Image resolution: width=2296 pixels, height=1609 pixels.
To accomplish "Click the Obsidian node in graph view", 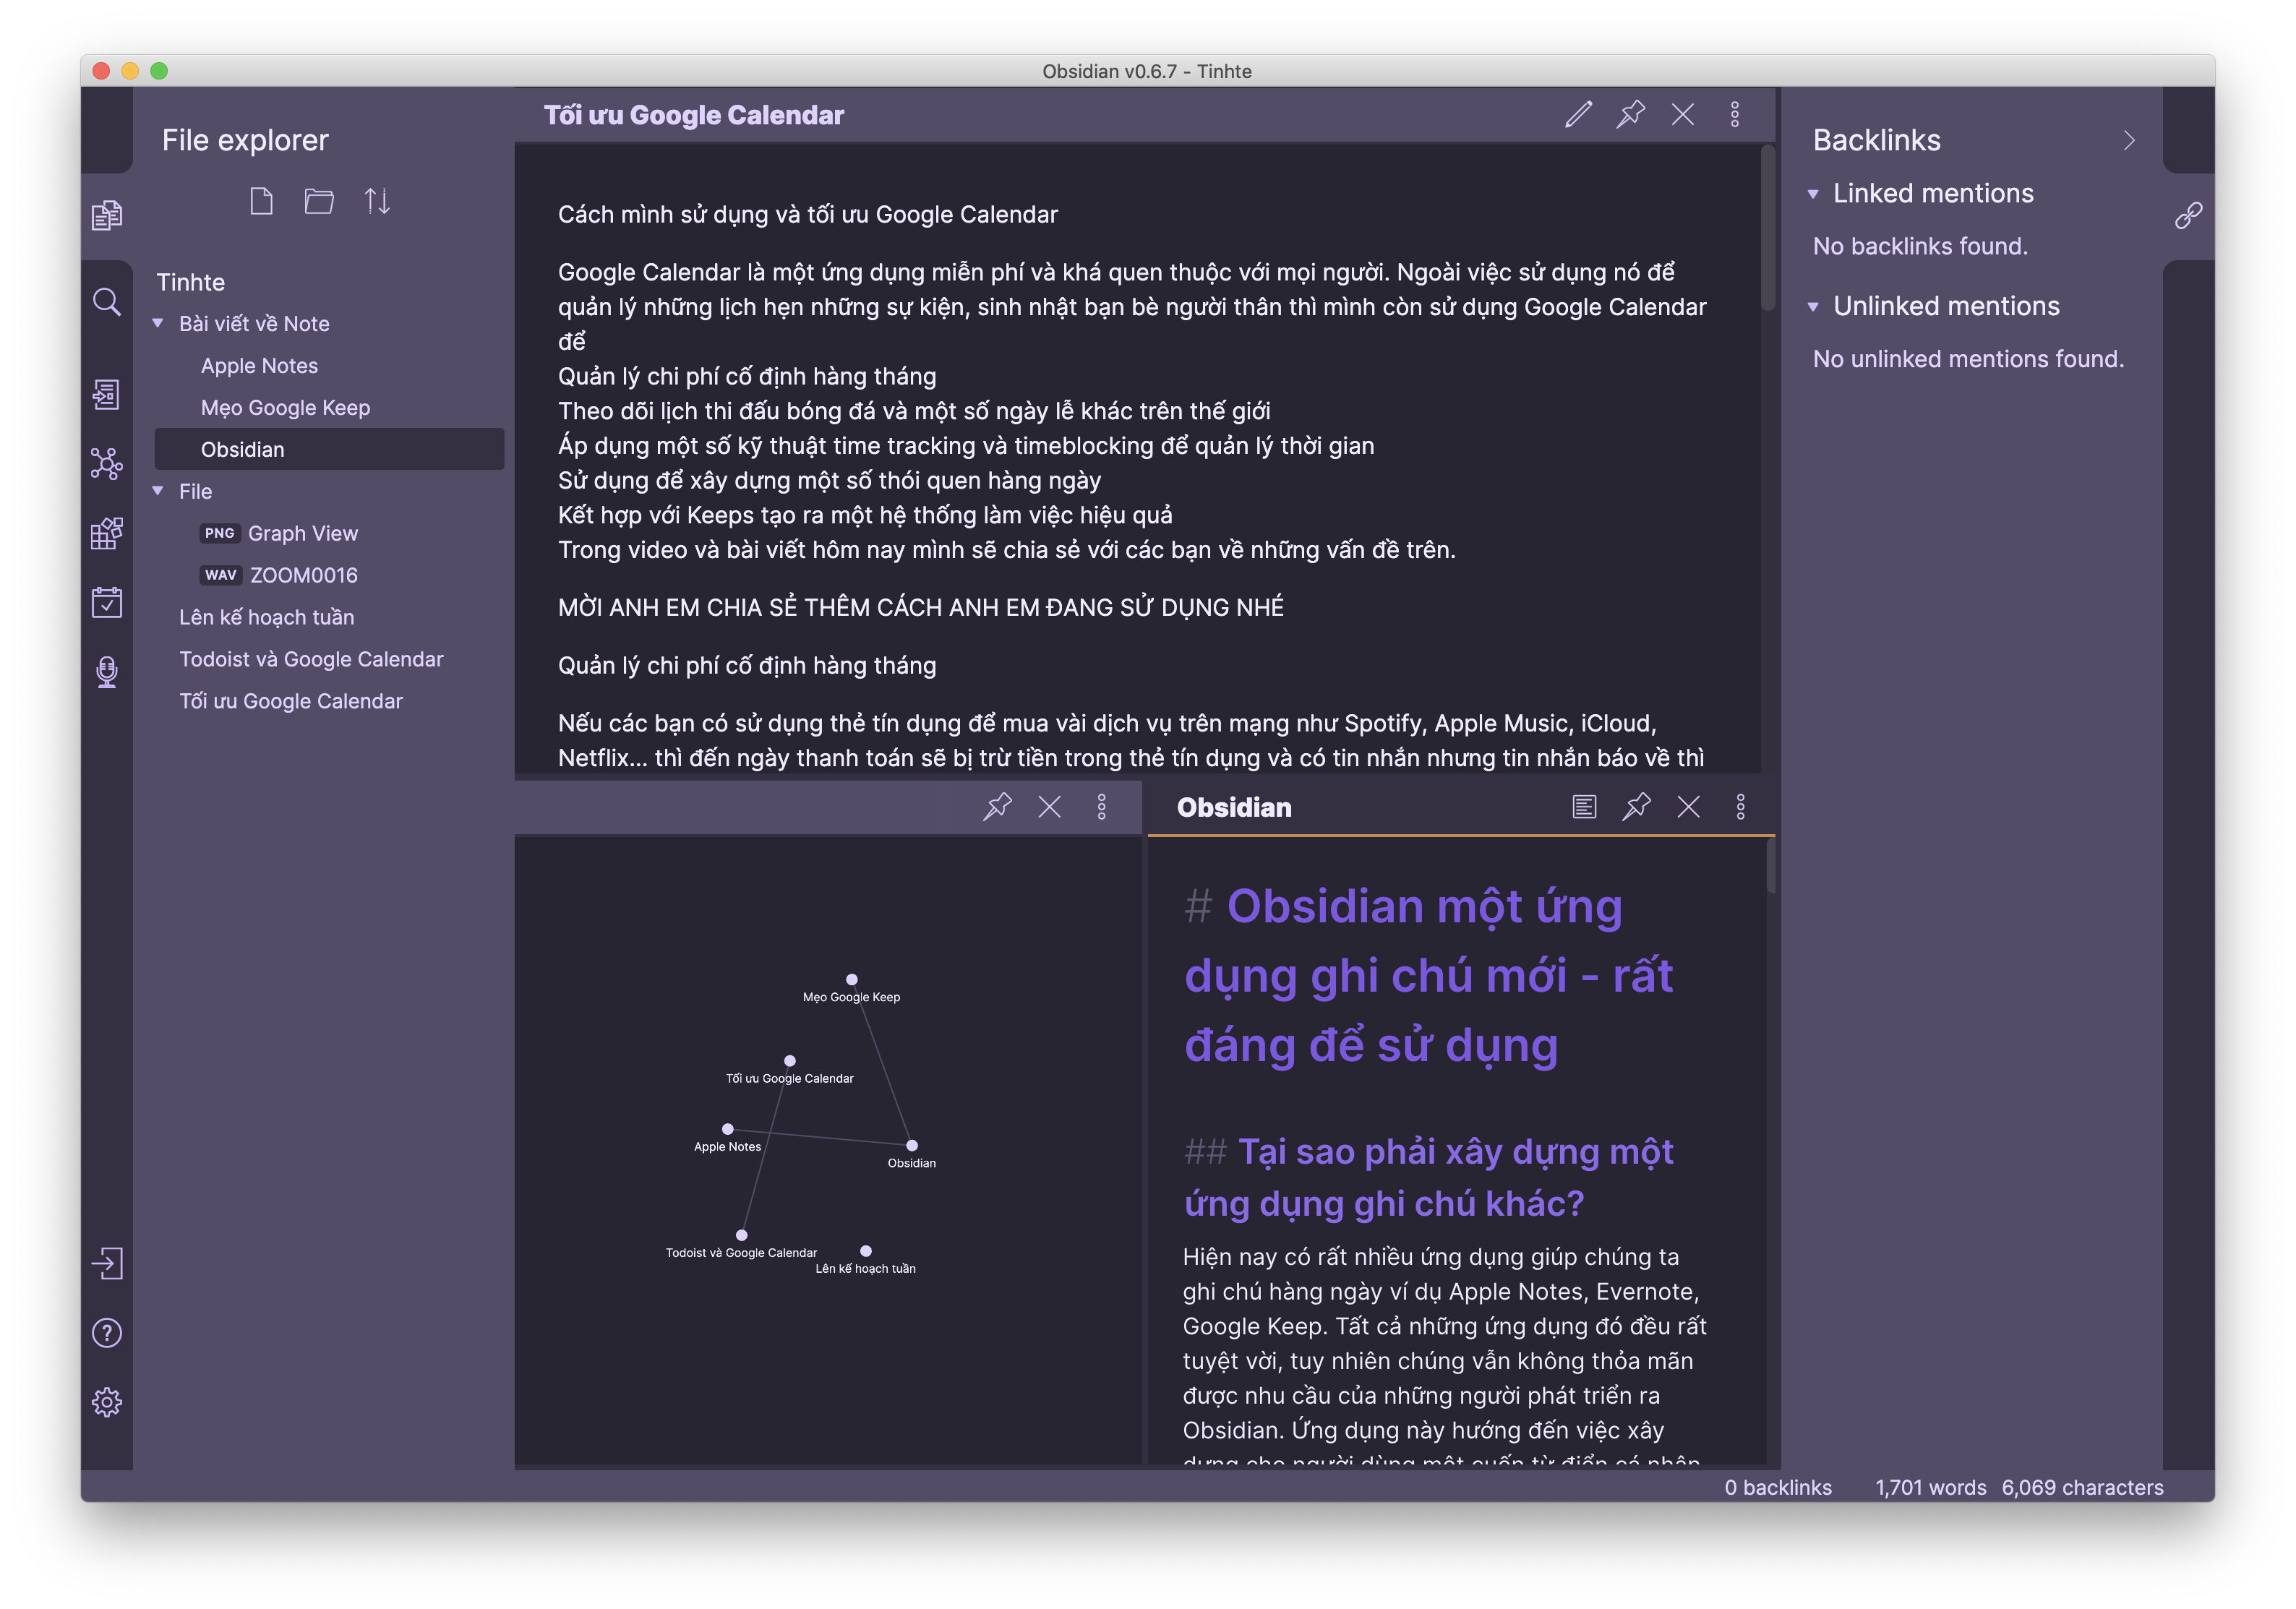I will click(911, 1145).
